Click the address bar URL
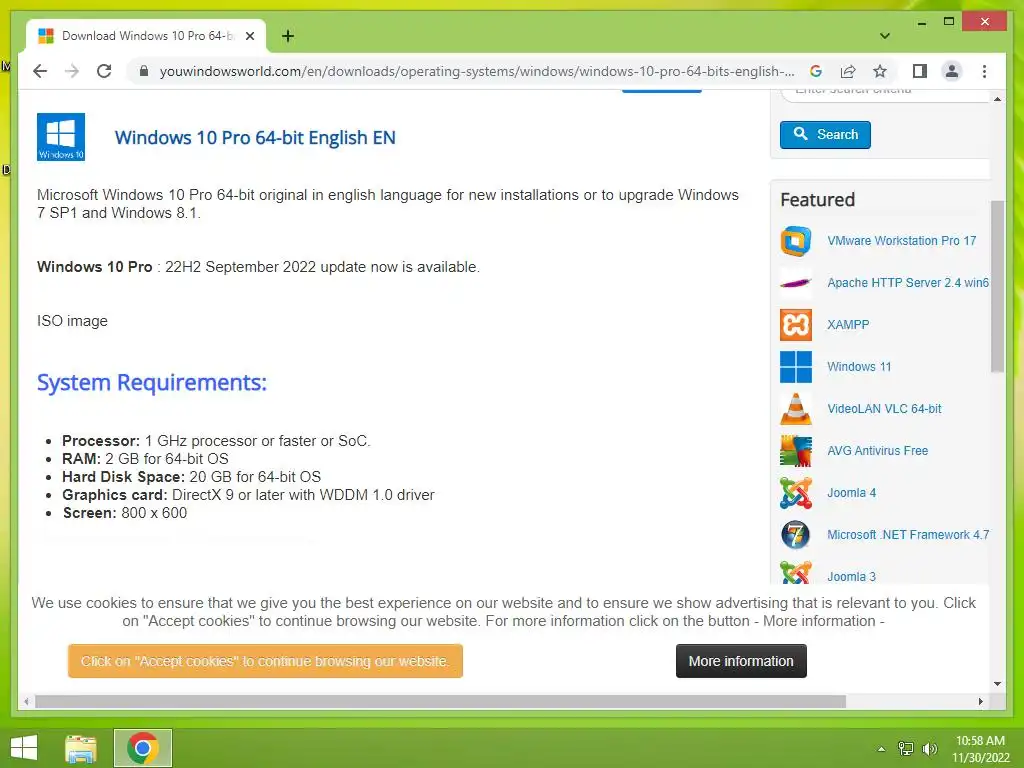This screenshot has width=1024, height=768. pos(477,71)
